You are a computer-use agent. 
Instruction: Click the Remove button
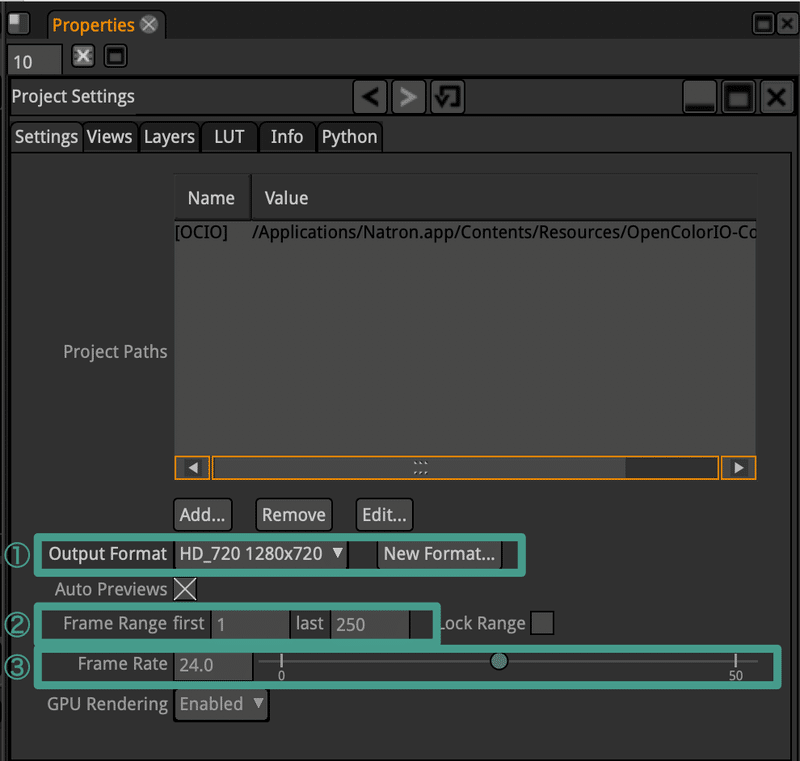coord(294,515)
